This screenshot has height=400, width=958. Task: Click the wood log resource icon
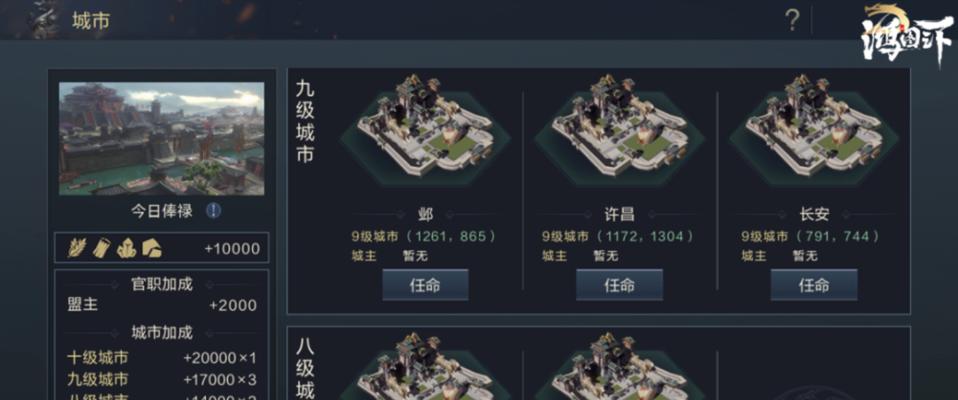(101, 247)
